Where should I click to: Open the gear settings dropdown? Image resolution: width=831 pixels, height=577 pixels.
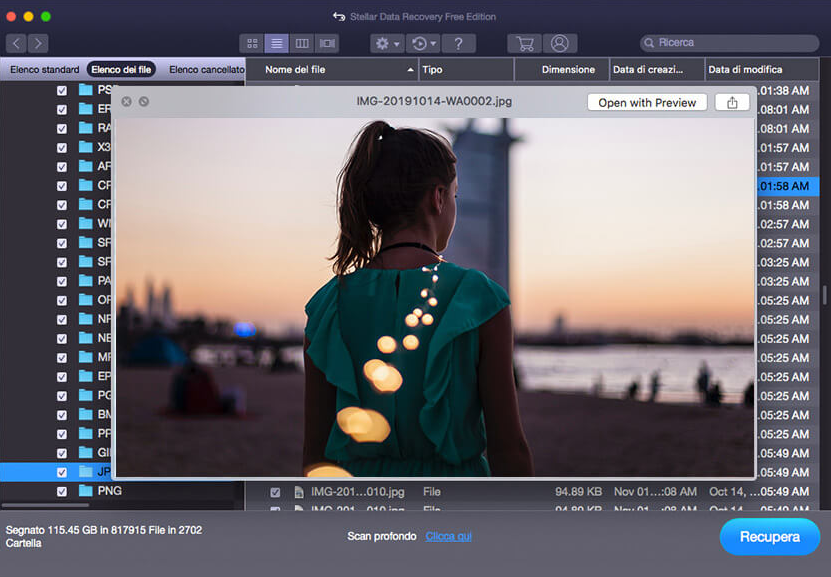point(387,43)
